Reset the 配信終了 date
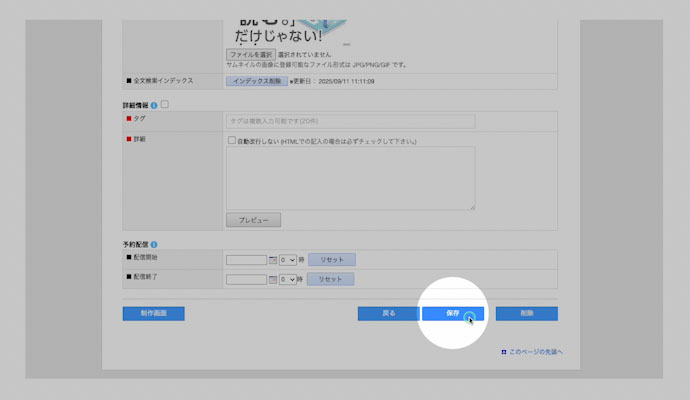The image size is (690, 400). tap(331, 280)
